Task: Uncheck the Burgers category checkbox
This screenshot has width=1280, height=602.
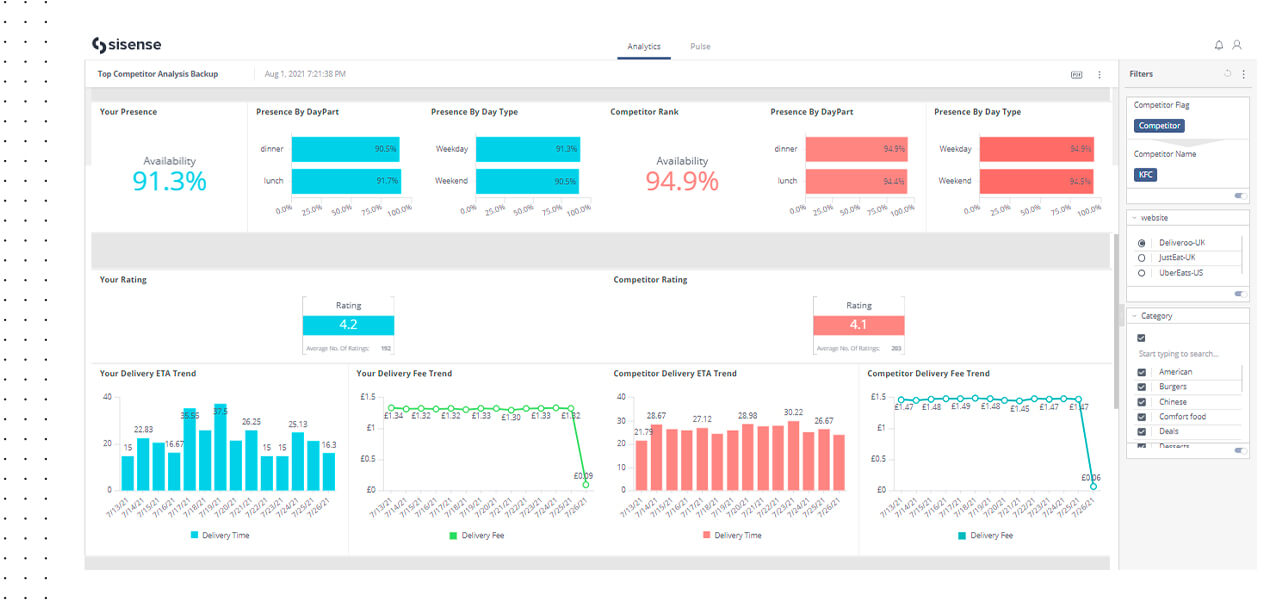Action: [x=1142, y=387]
